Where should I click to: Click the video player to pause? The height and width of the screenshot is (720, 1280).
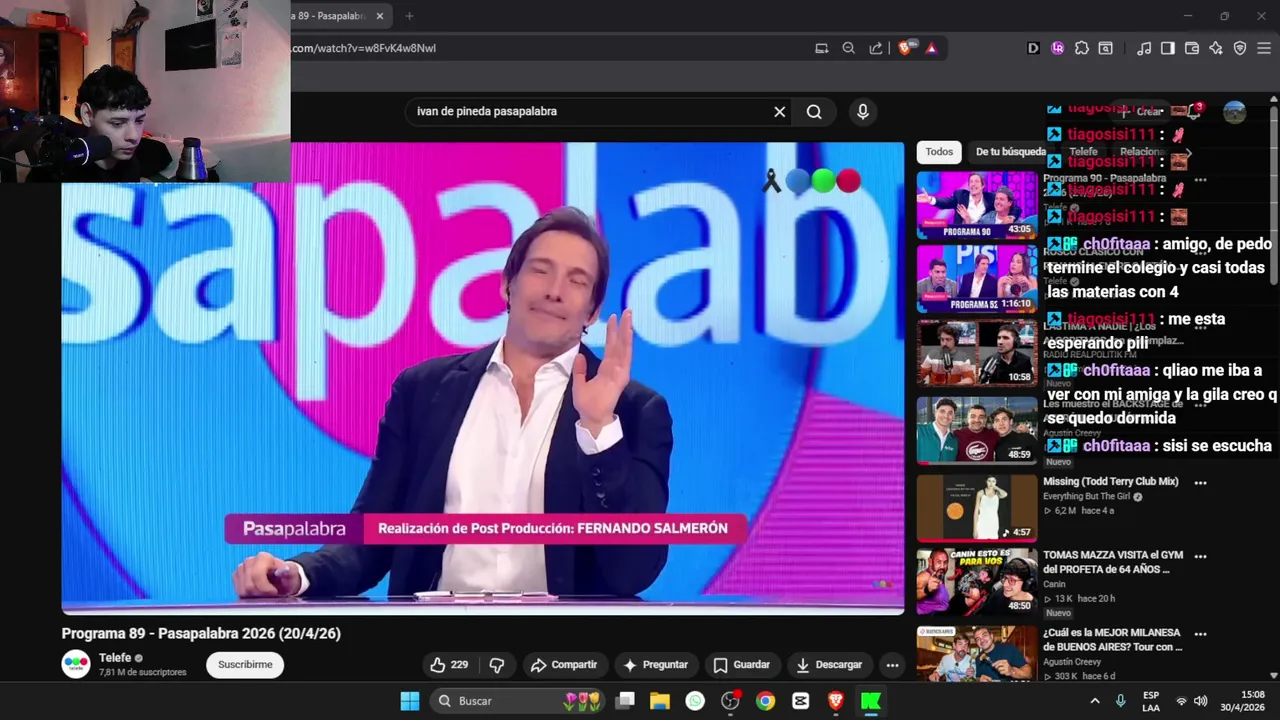pyautogui.click(x=482, y=378)
